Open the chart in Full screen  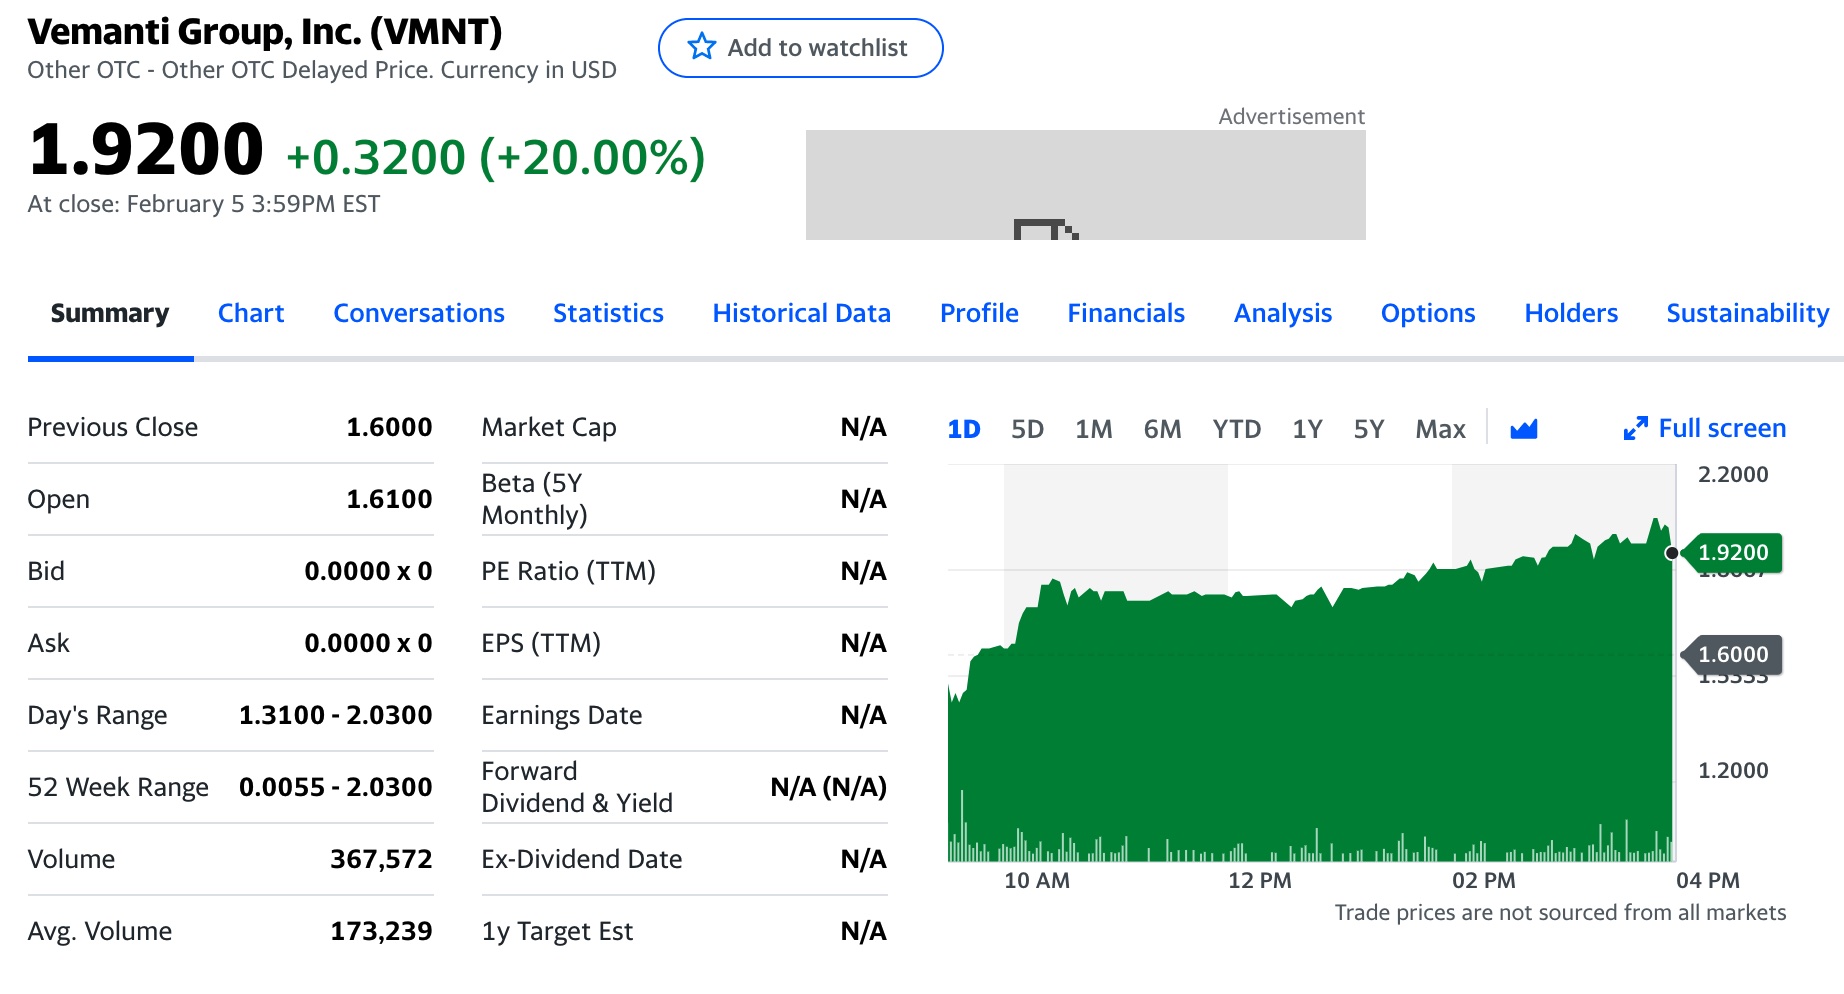(1705, 429)
